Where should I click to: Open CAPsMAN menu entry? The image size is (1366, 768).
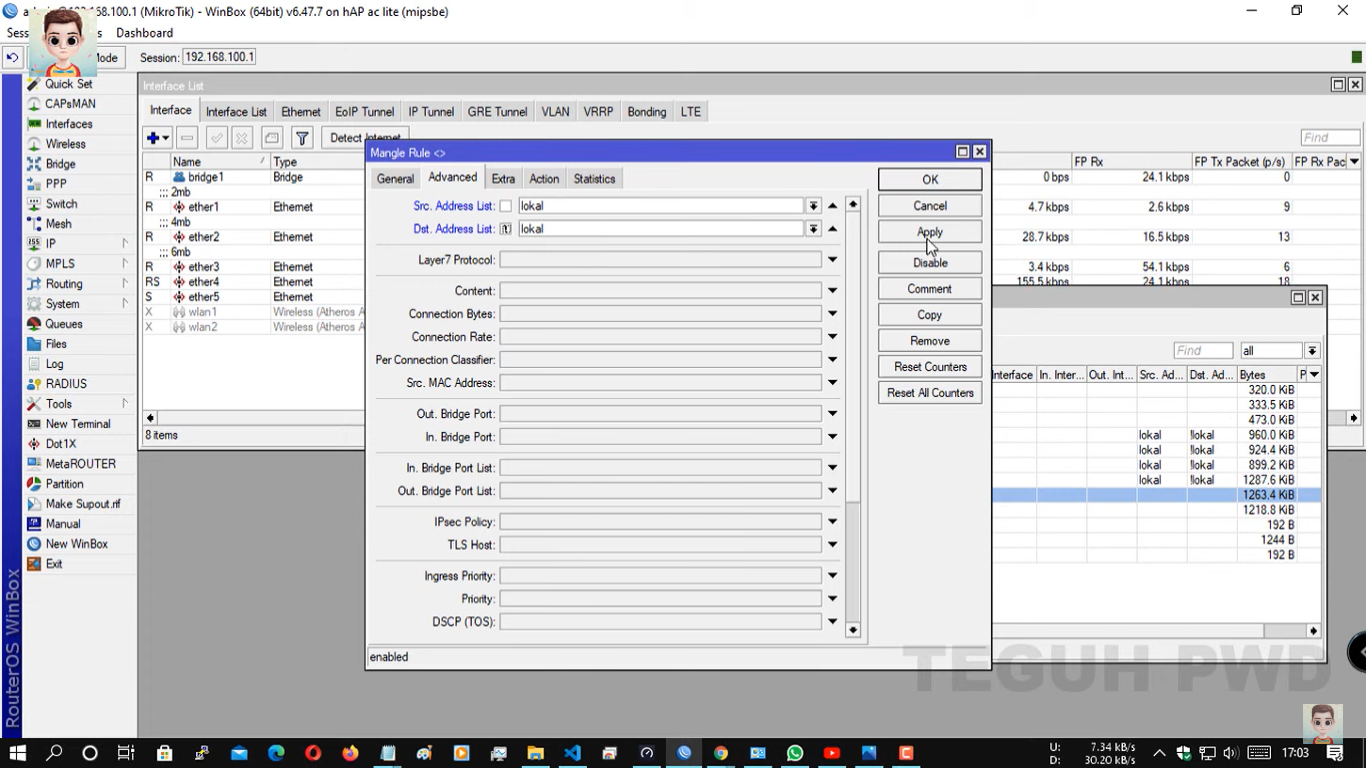(x=70, y=104)
